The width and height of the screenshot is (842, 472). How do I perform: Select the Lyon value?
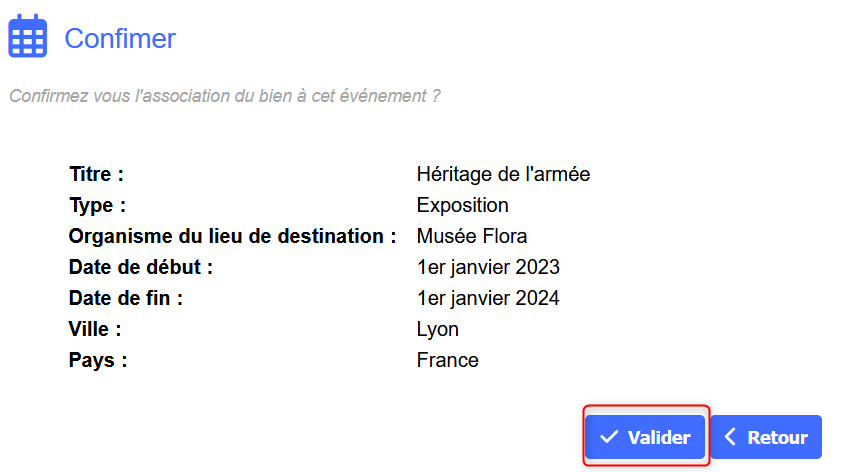(x=437, y=329)
